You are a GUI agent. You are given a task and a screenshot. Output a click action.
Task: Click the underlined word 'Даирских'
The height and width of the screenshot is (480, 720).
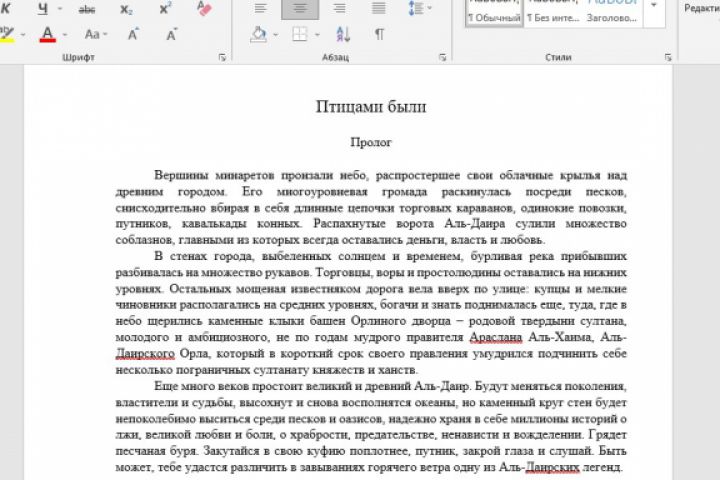[552, 467]
